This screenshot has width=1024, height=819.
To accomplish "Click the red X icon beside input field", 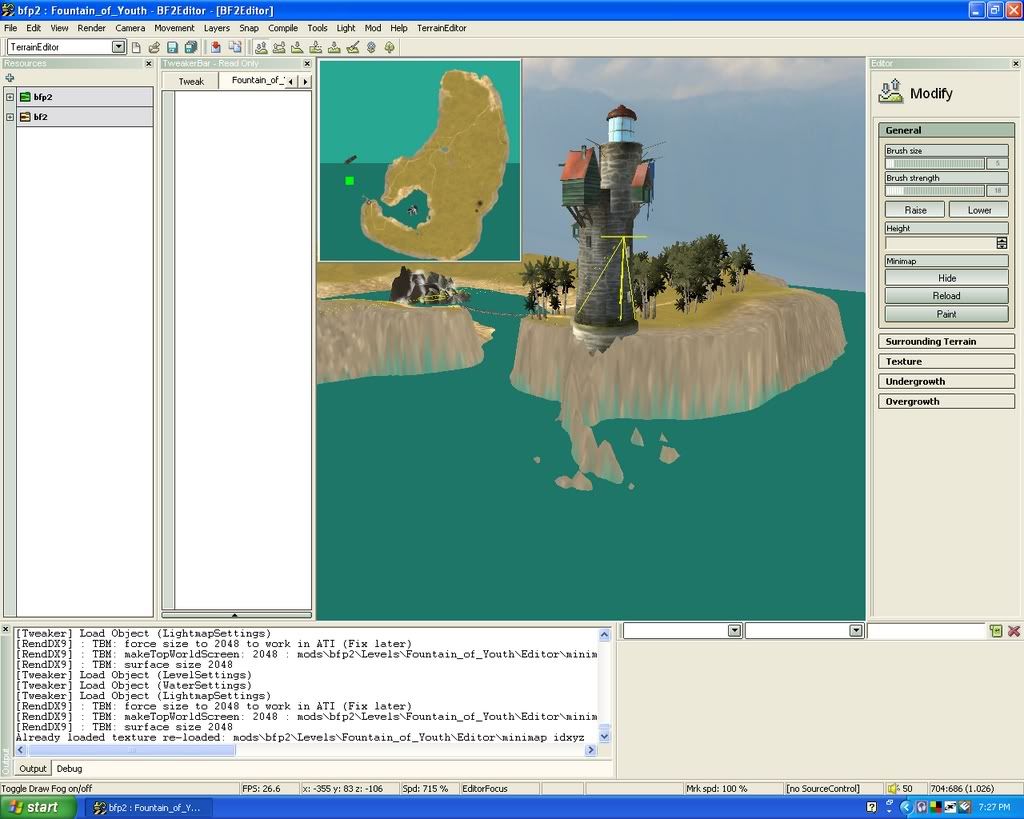I will [1013, 631].
